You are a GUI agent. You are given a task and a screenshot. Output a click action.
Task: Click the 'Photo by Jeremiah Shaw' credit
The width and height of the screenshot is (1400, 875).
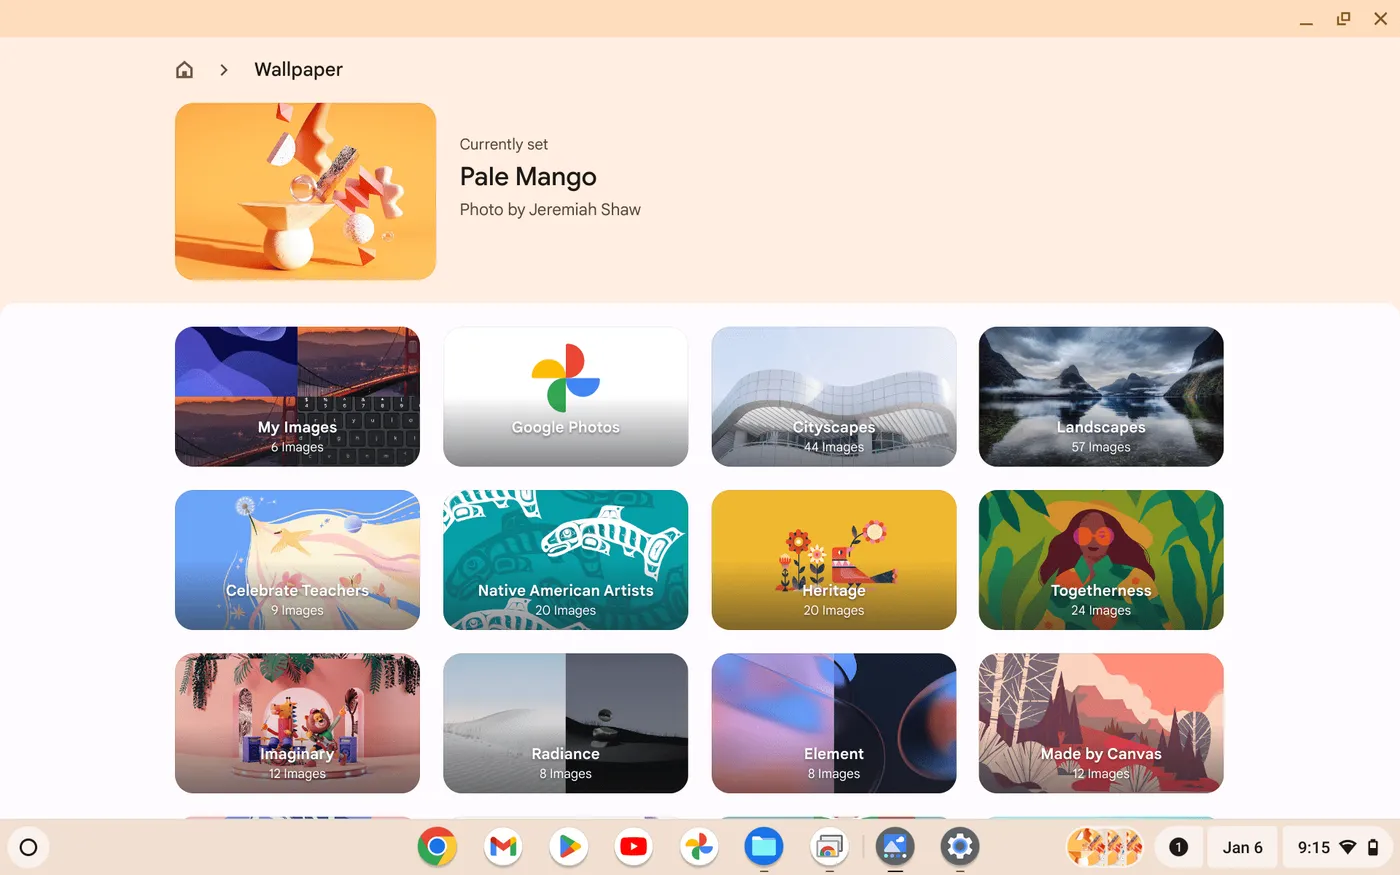(550, 209)
